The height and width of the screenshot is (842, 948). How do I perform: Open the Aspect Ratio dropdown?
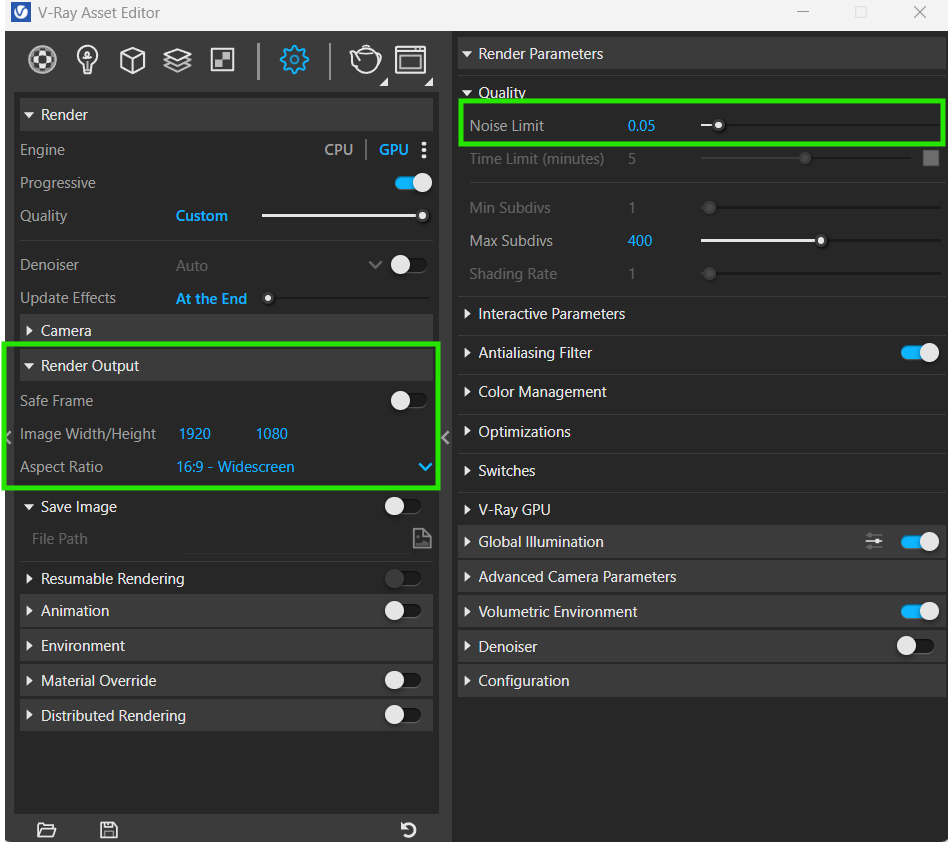coord(425,467)
